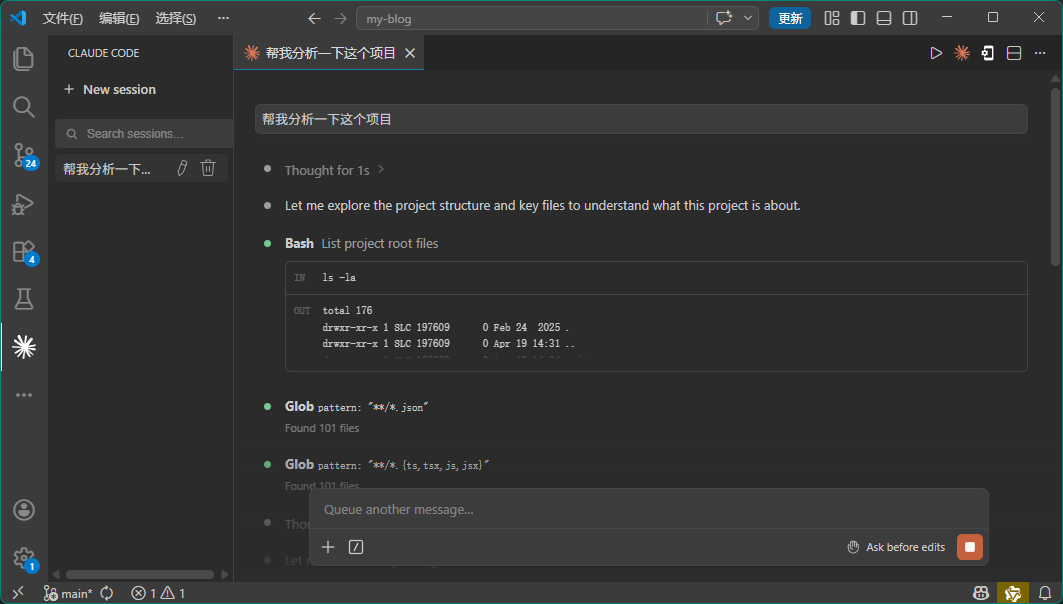Toggle the primary side bar
This screenshot has height=604, width=1063.
coord(858,18)
